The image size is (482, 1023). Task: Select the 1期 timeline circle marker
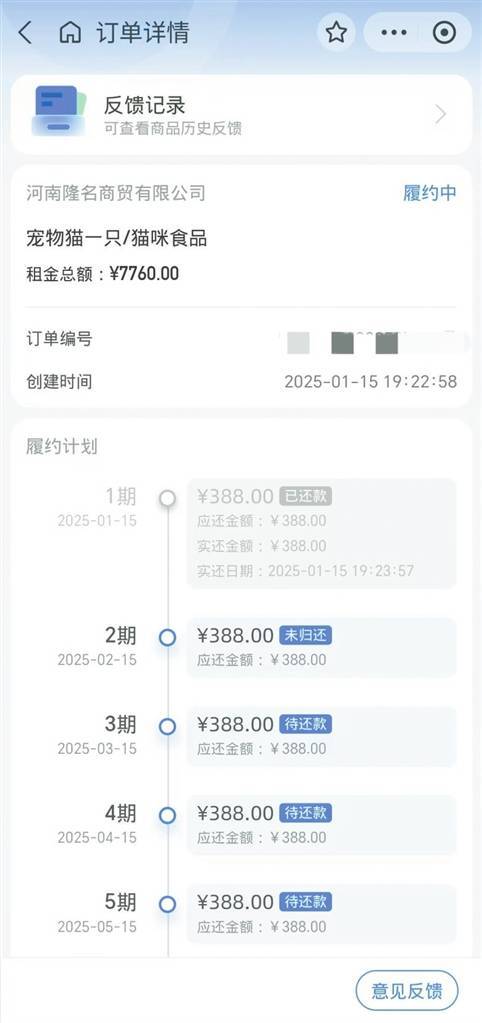(168, 498)
